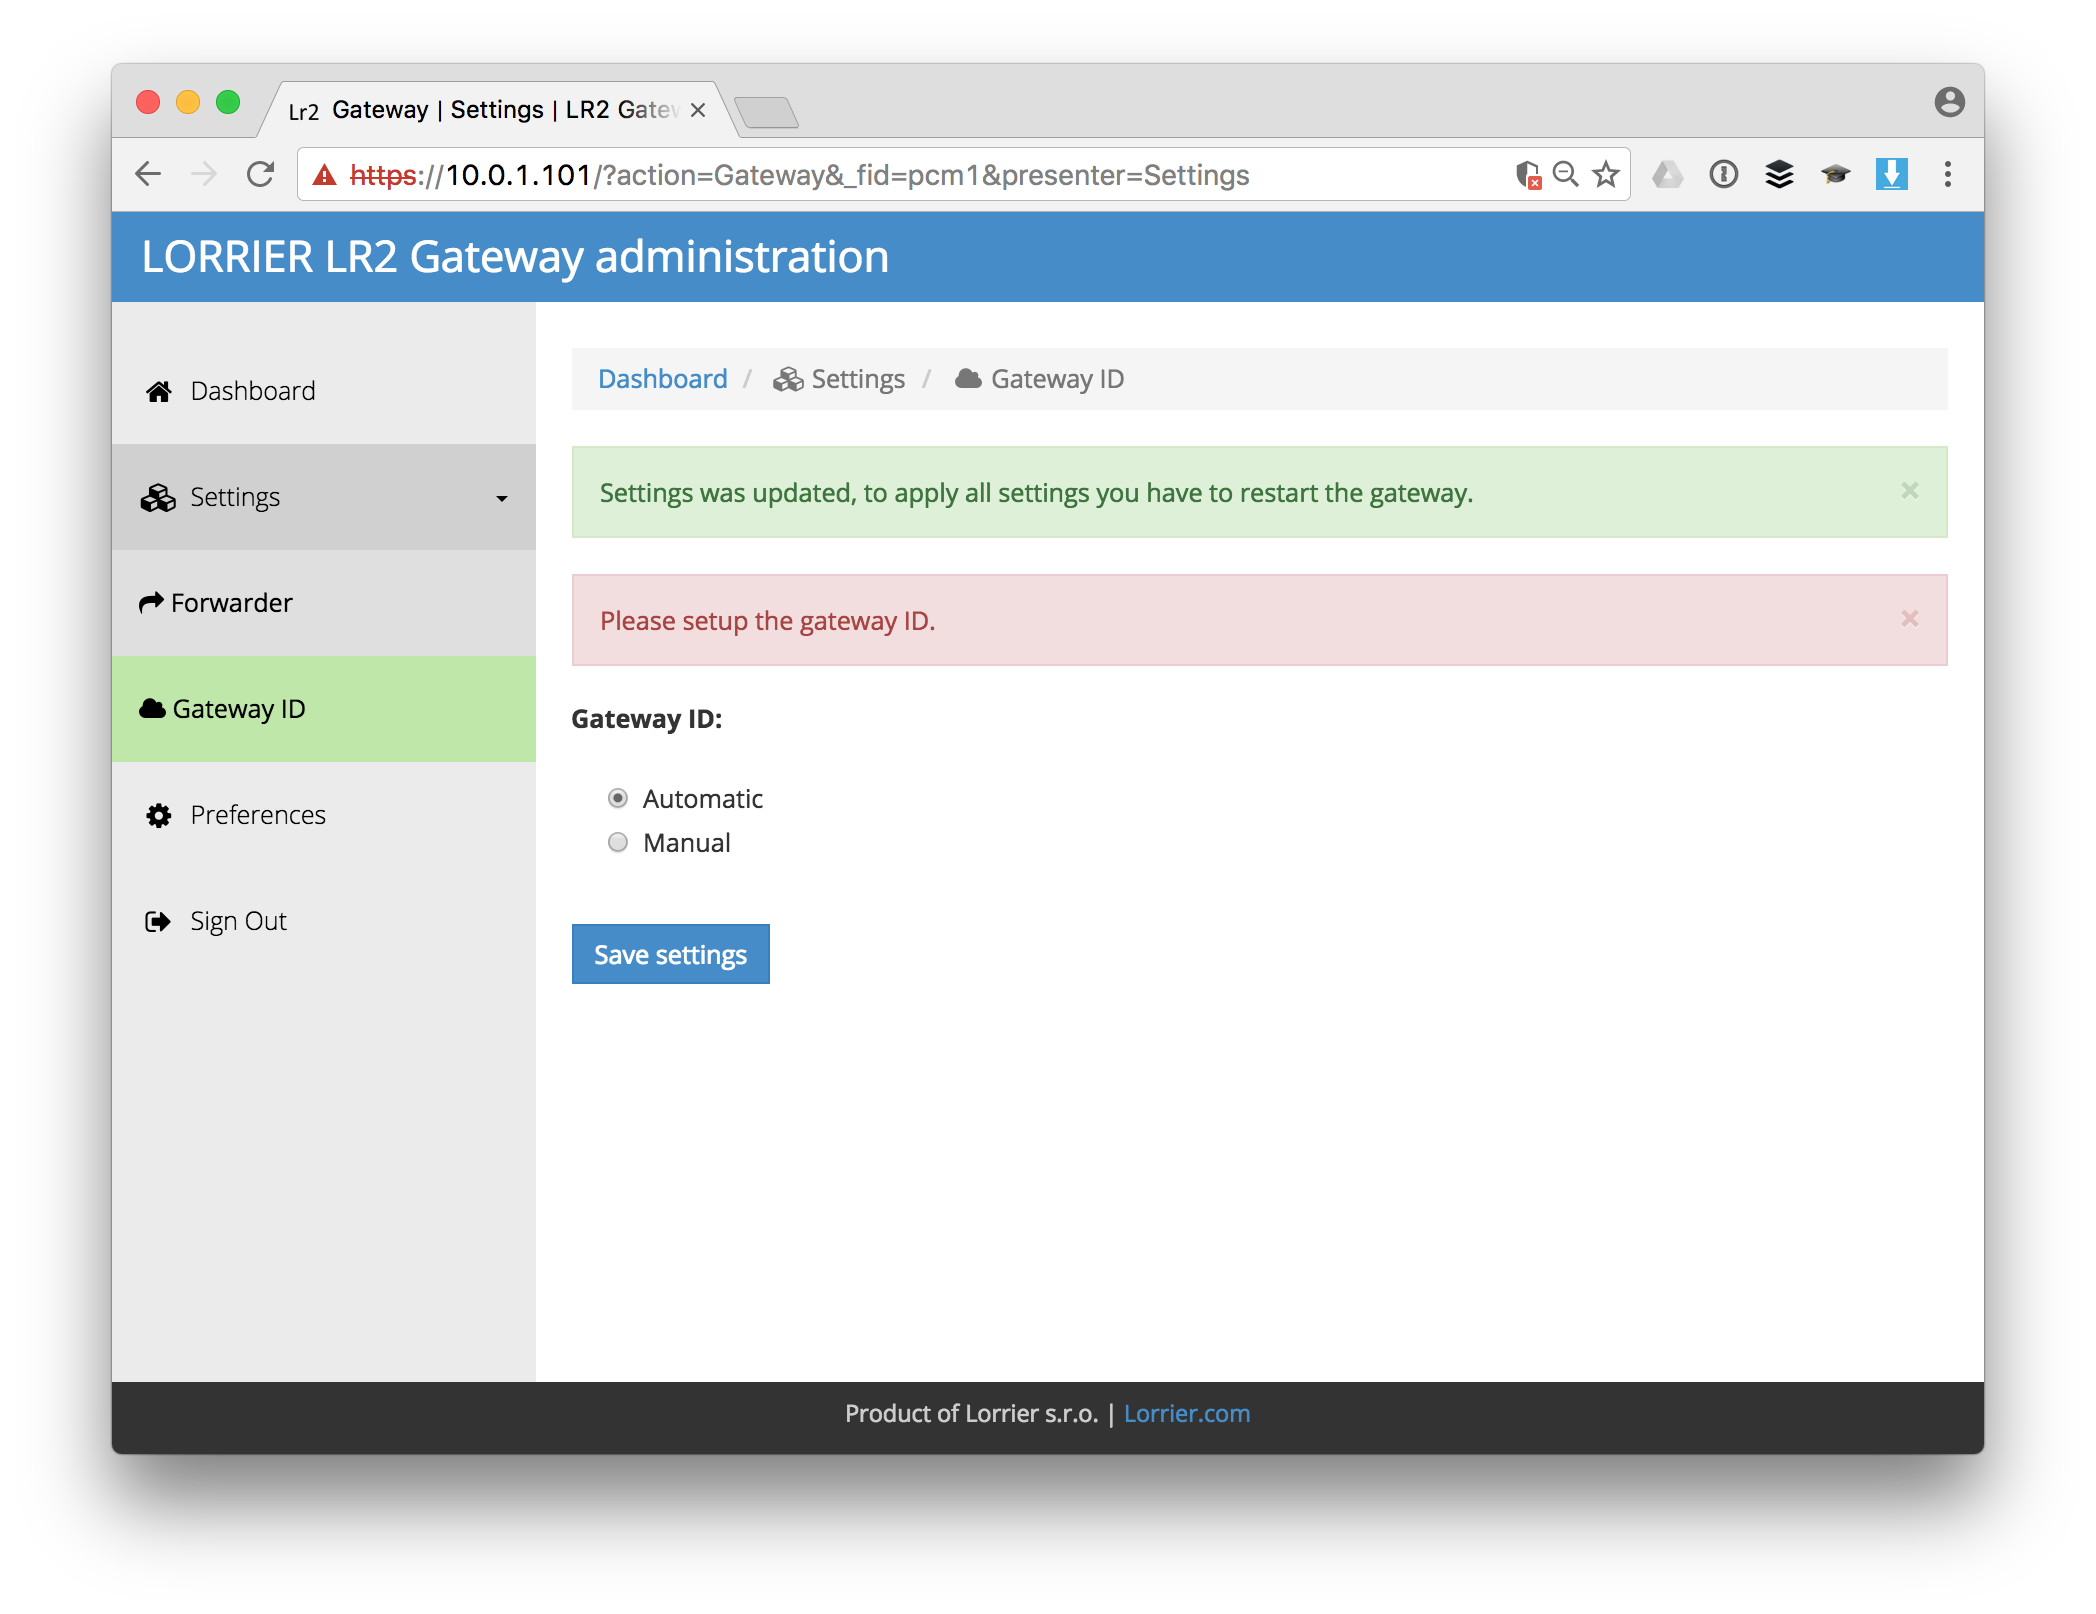Screen dimensions: 2096x1614
Task: Click the gear icon beside Preferences
Action: pyautogui.click(x=159, y=815)
